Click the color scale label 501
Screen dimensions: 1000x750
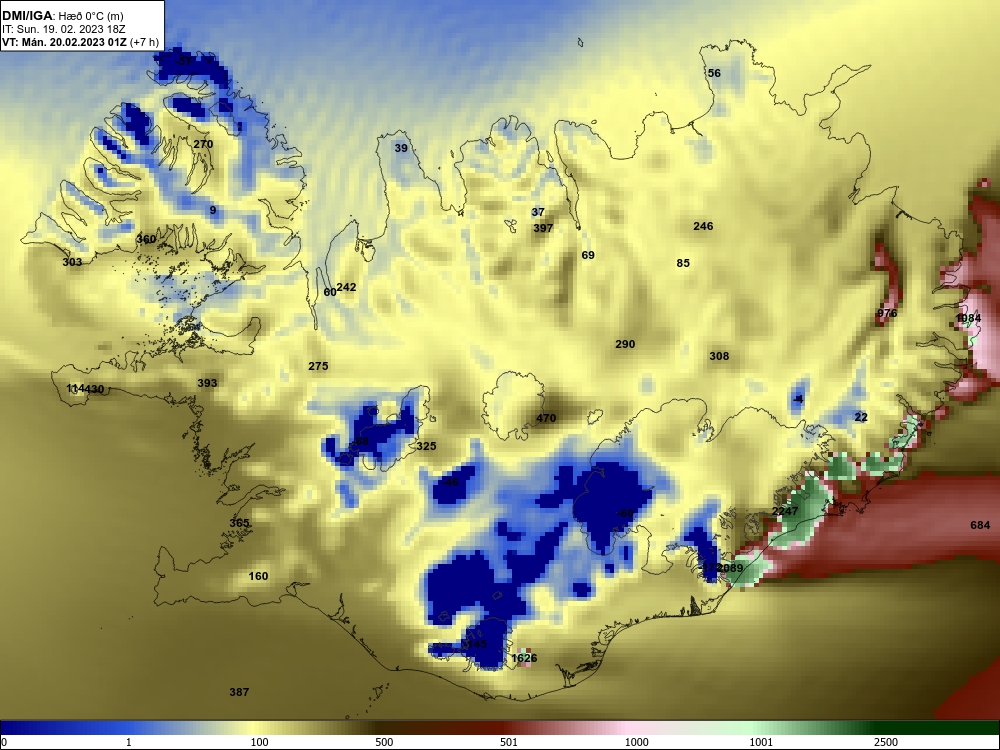point(509,742)
